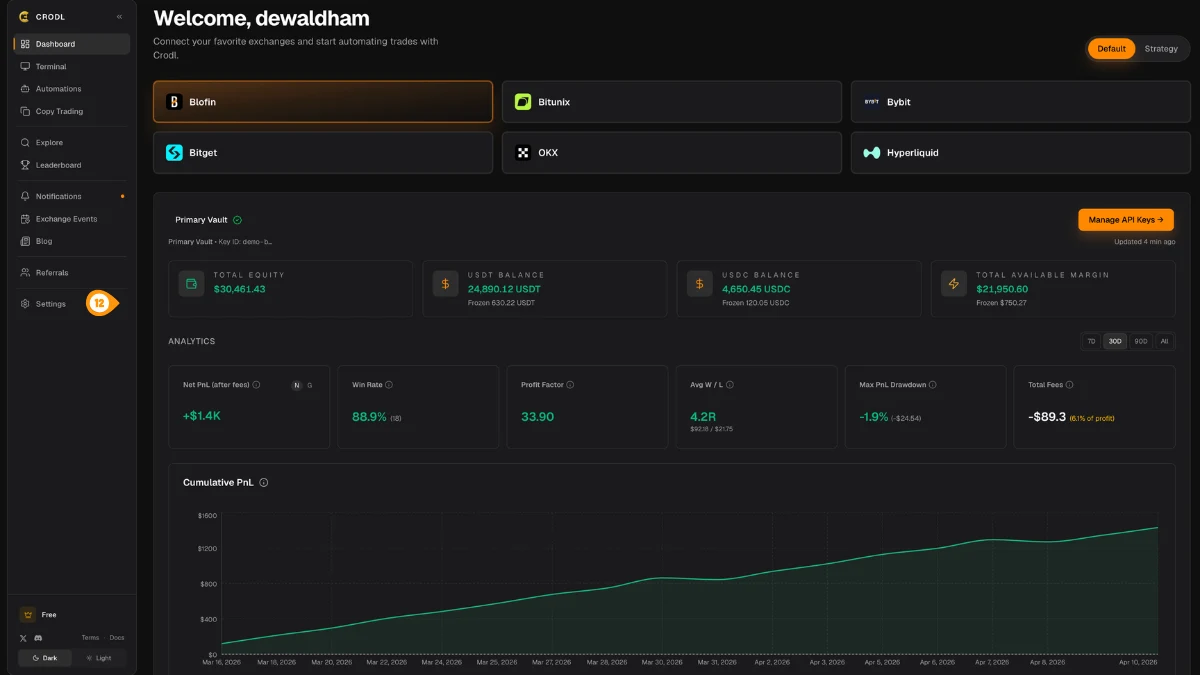Viewport: 1200px width, 675px height.
Task: Click the Cumulative PnL info icon
Action: pos(264,483)
